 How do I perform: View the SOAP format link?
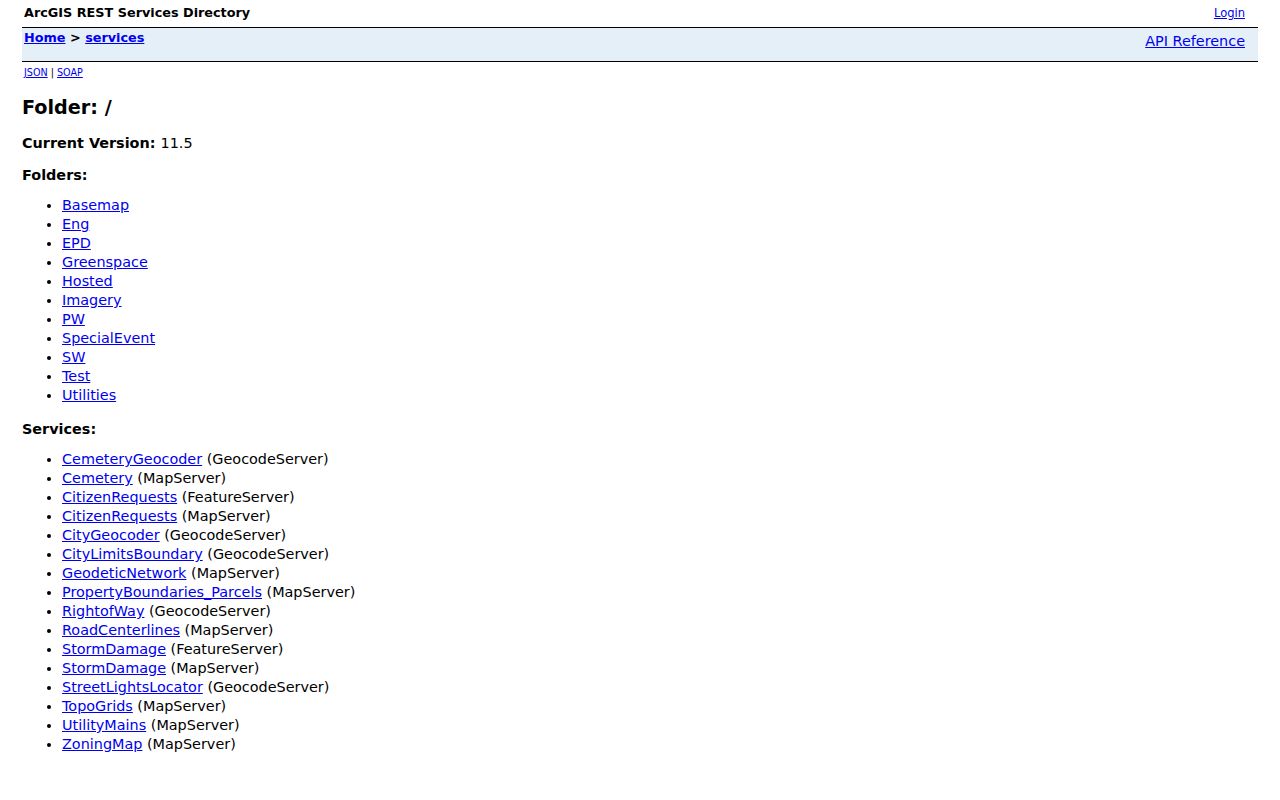(69, 73)
